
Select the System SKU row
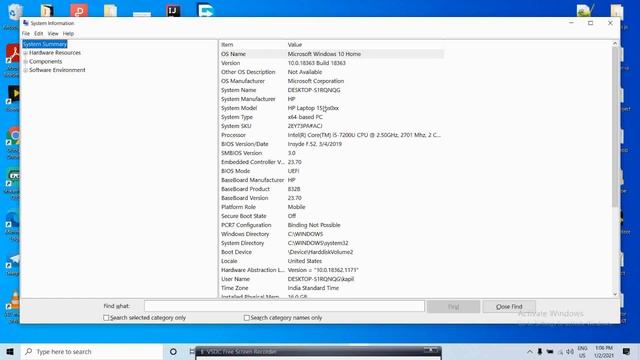click(331, 126)
